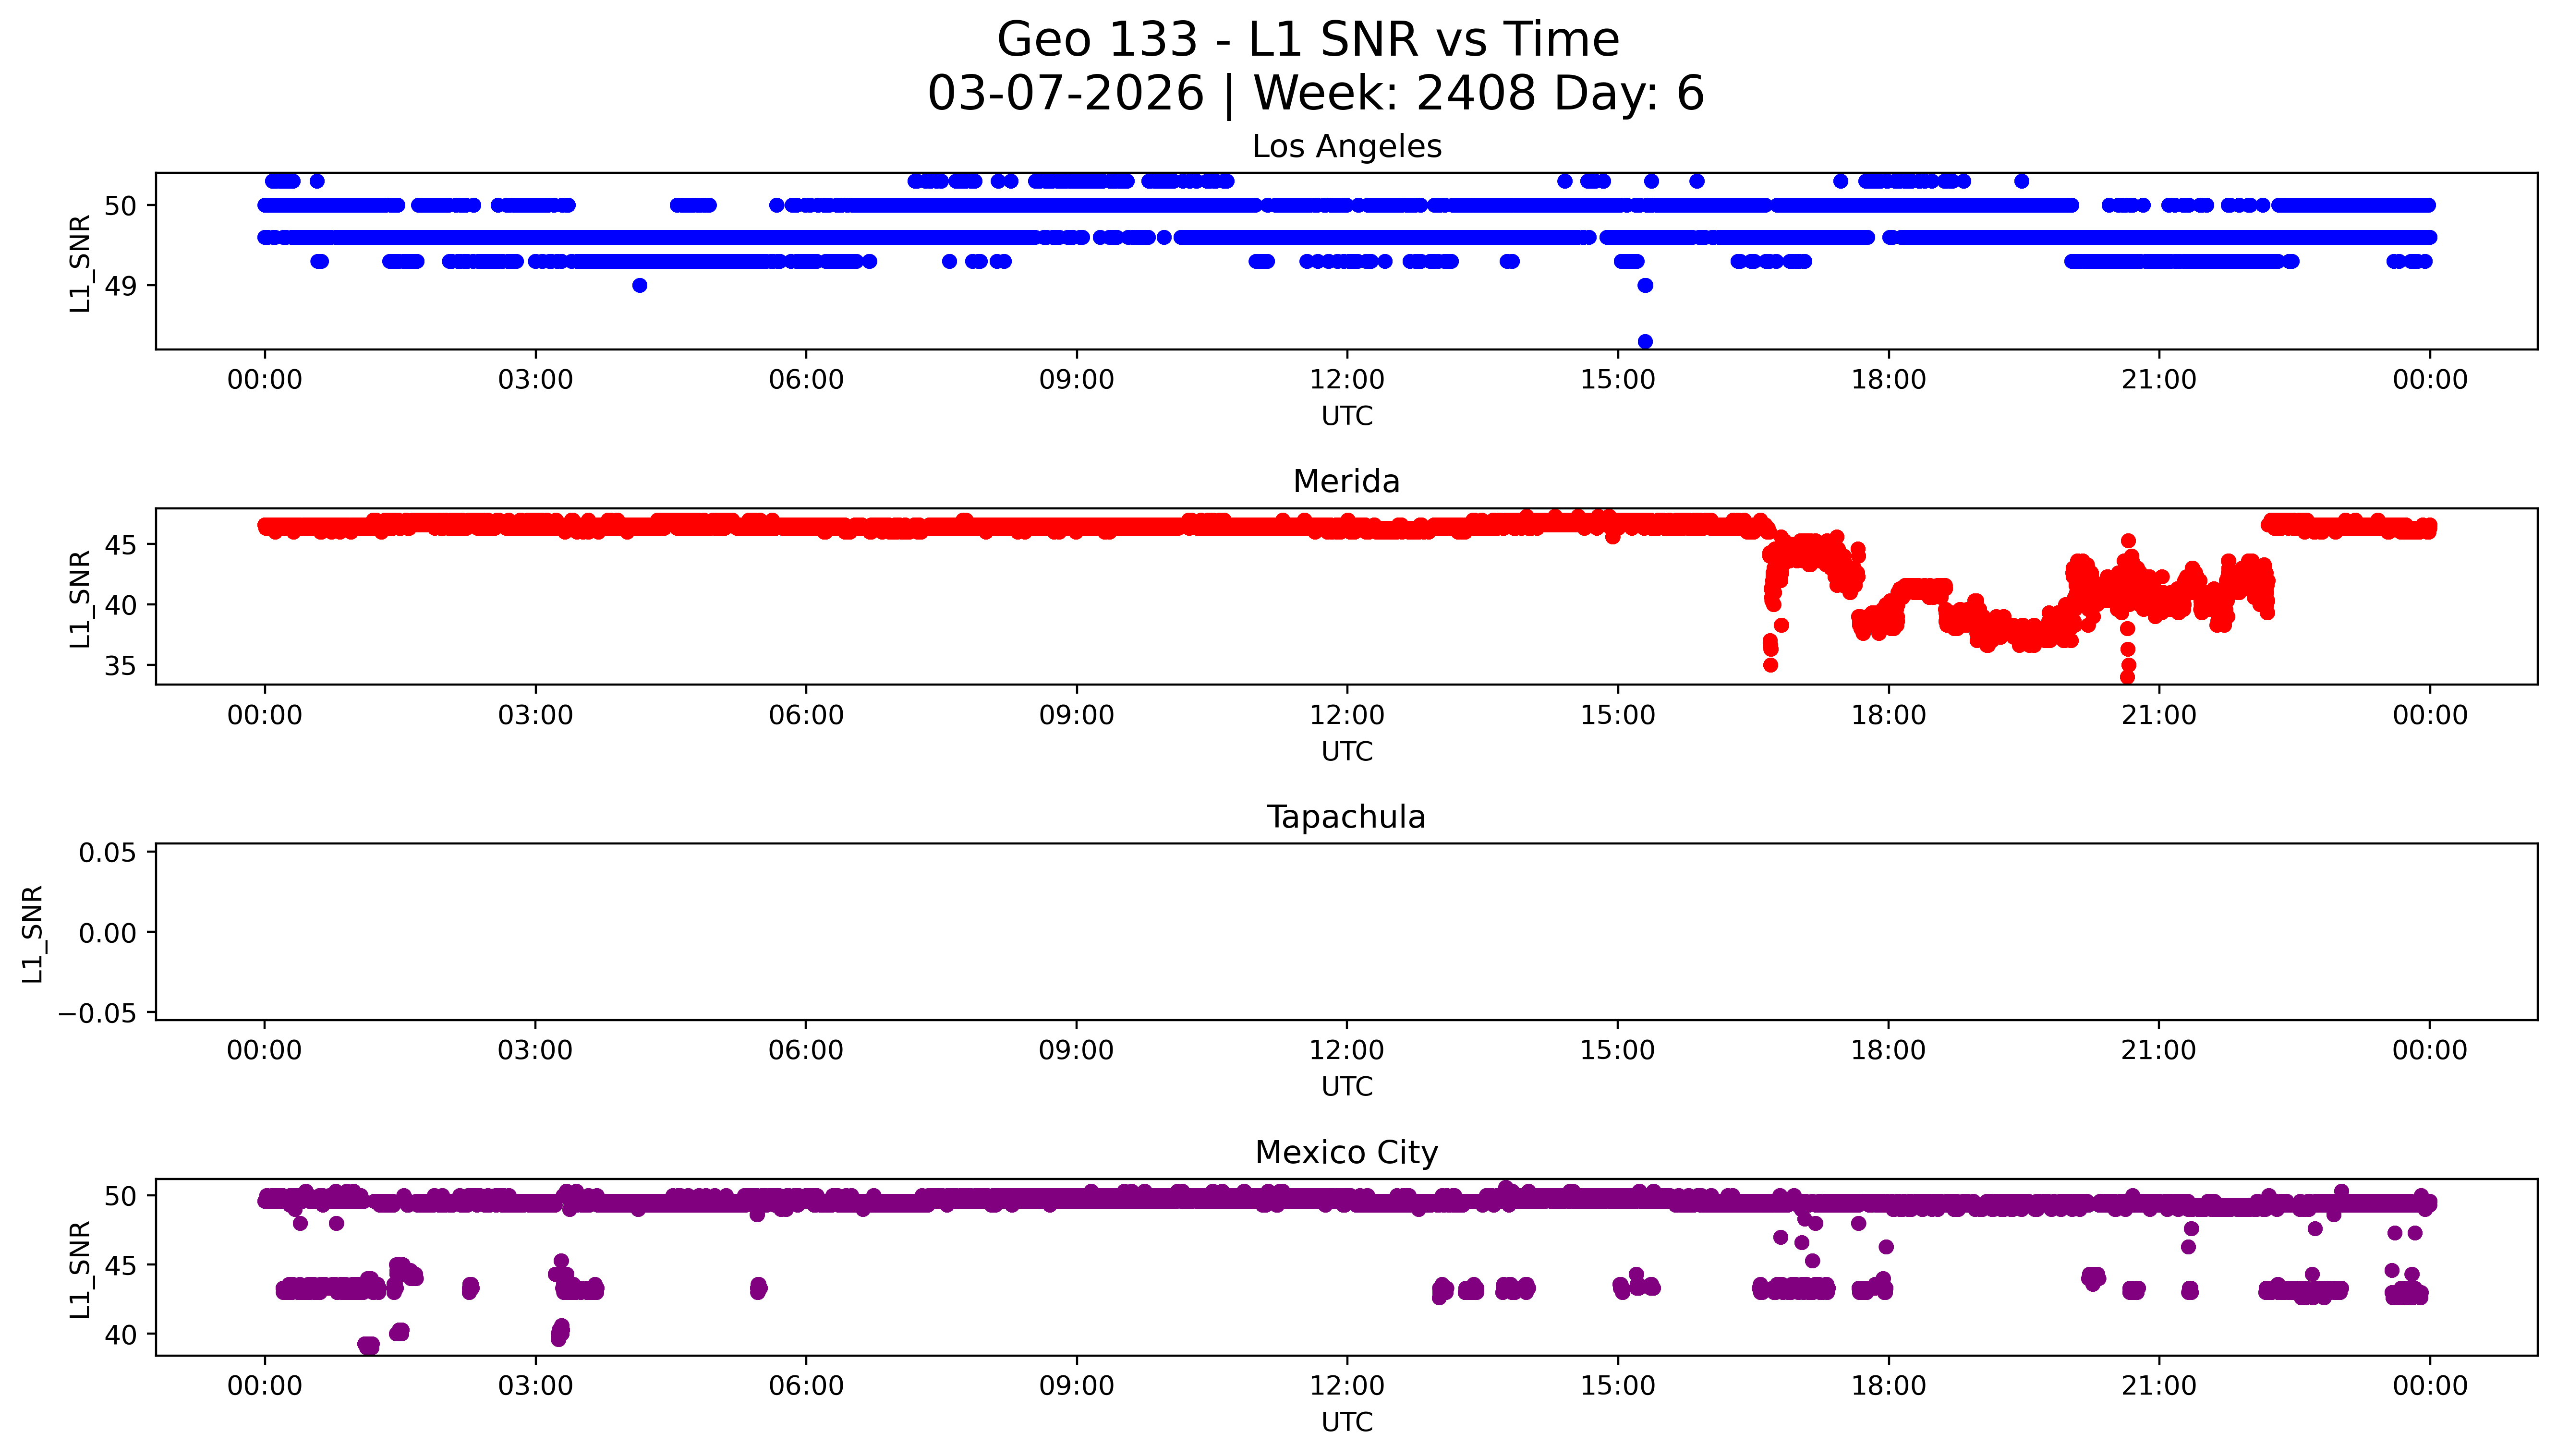Click the Week 2408 Day 6 subtitle
This screenshot has width=2557, height=1456.
1315,93
